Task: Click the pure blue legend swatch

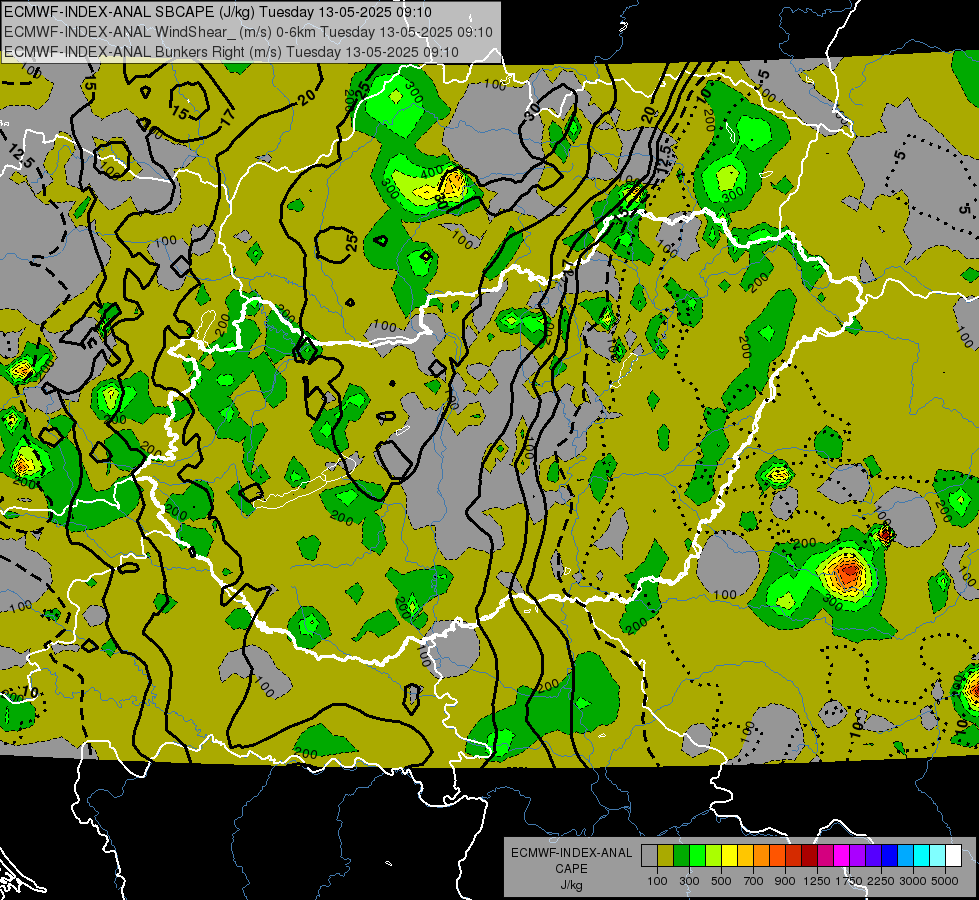Action: [x=890, y=856]
